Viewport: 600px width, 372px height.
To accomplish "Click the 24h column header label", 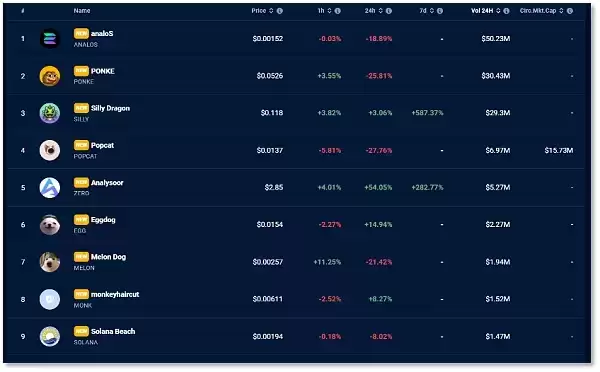I will point(370,11).
